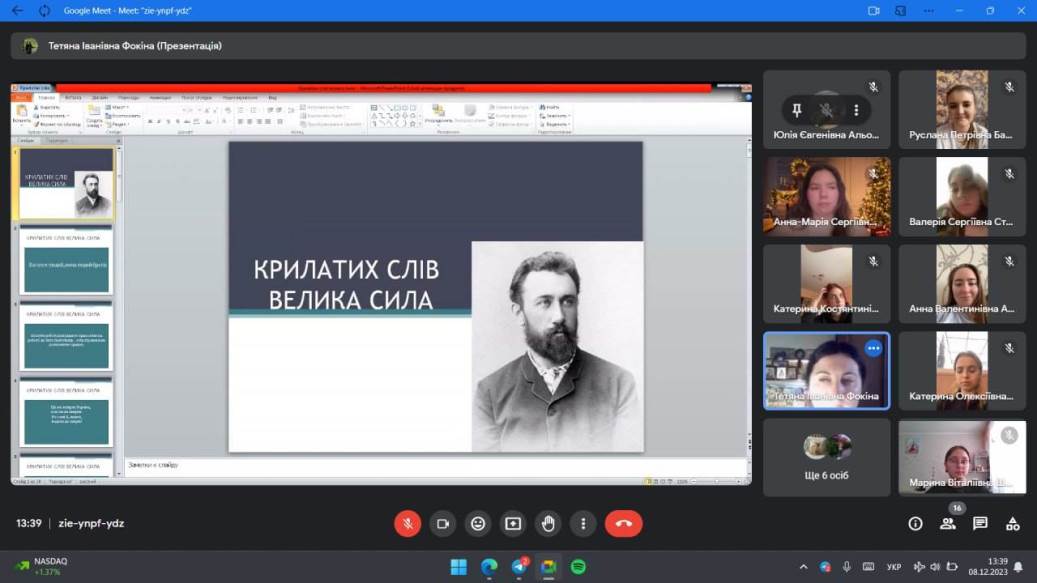Image resolution: width=1037 pixels, height=583 pixels.
Task: Pin Юлія Євгенівна's tile
Action: pyautogui.click(x=796, y=110)
